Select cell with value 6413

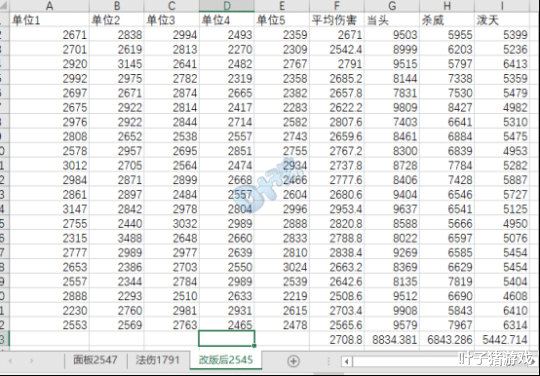click(502, 64)
